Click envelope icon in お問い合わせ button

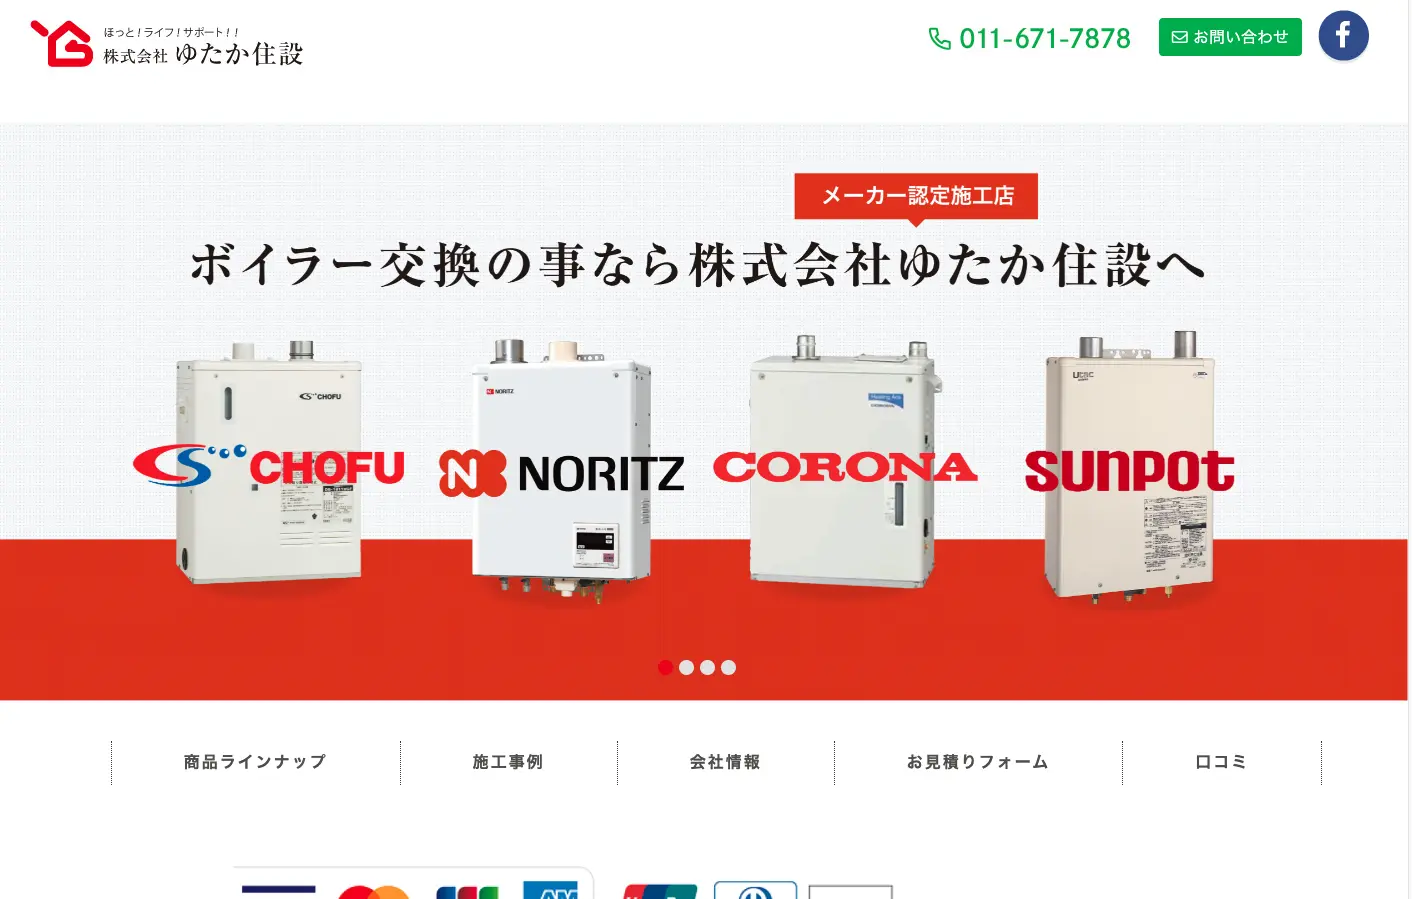click(x=1180, y=37)
